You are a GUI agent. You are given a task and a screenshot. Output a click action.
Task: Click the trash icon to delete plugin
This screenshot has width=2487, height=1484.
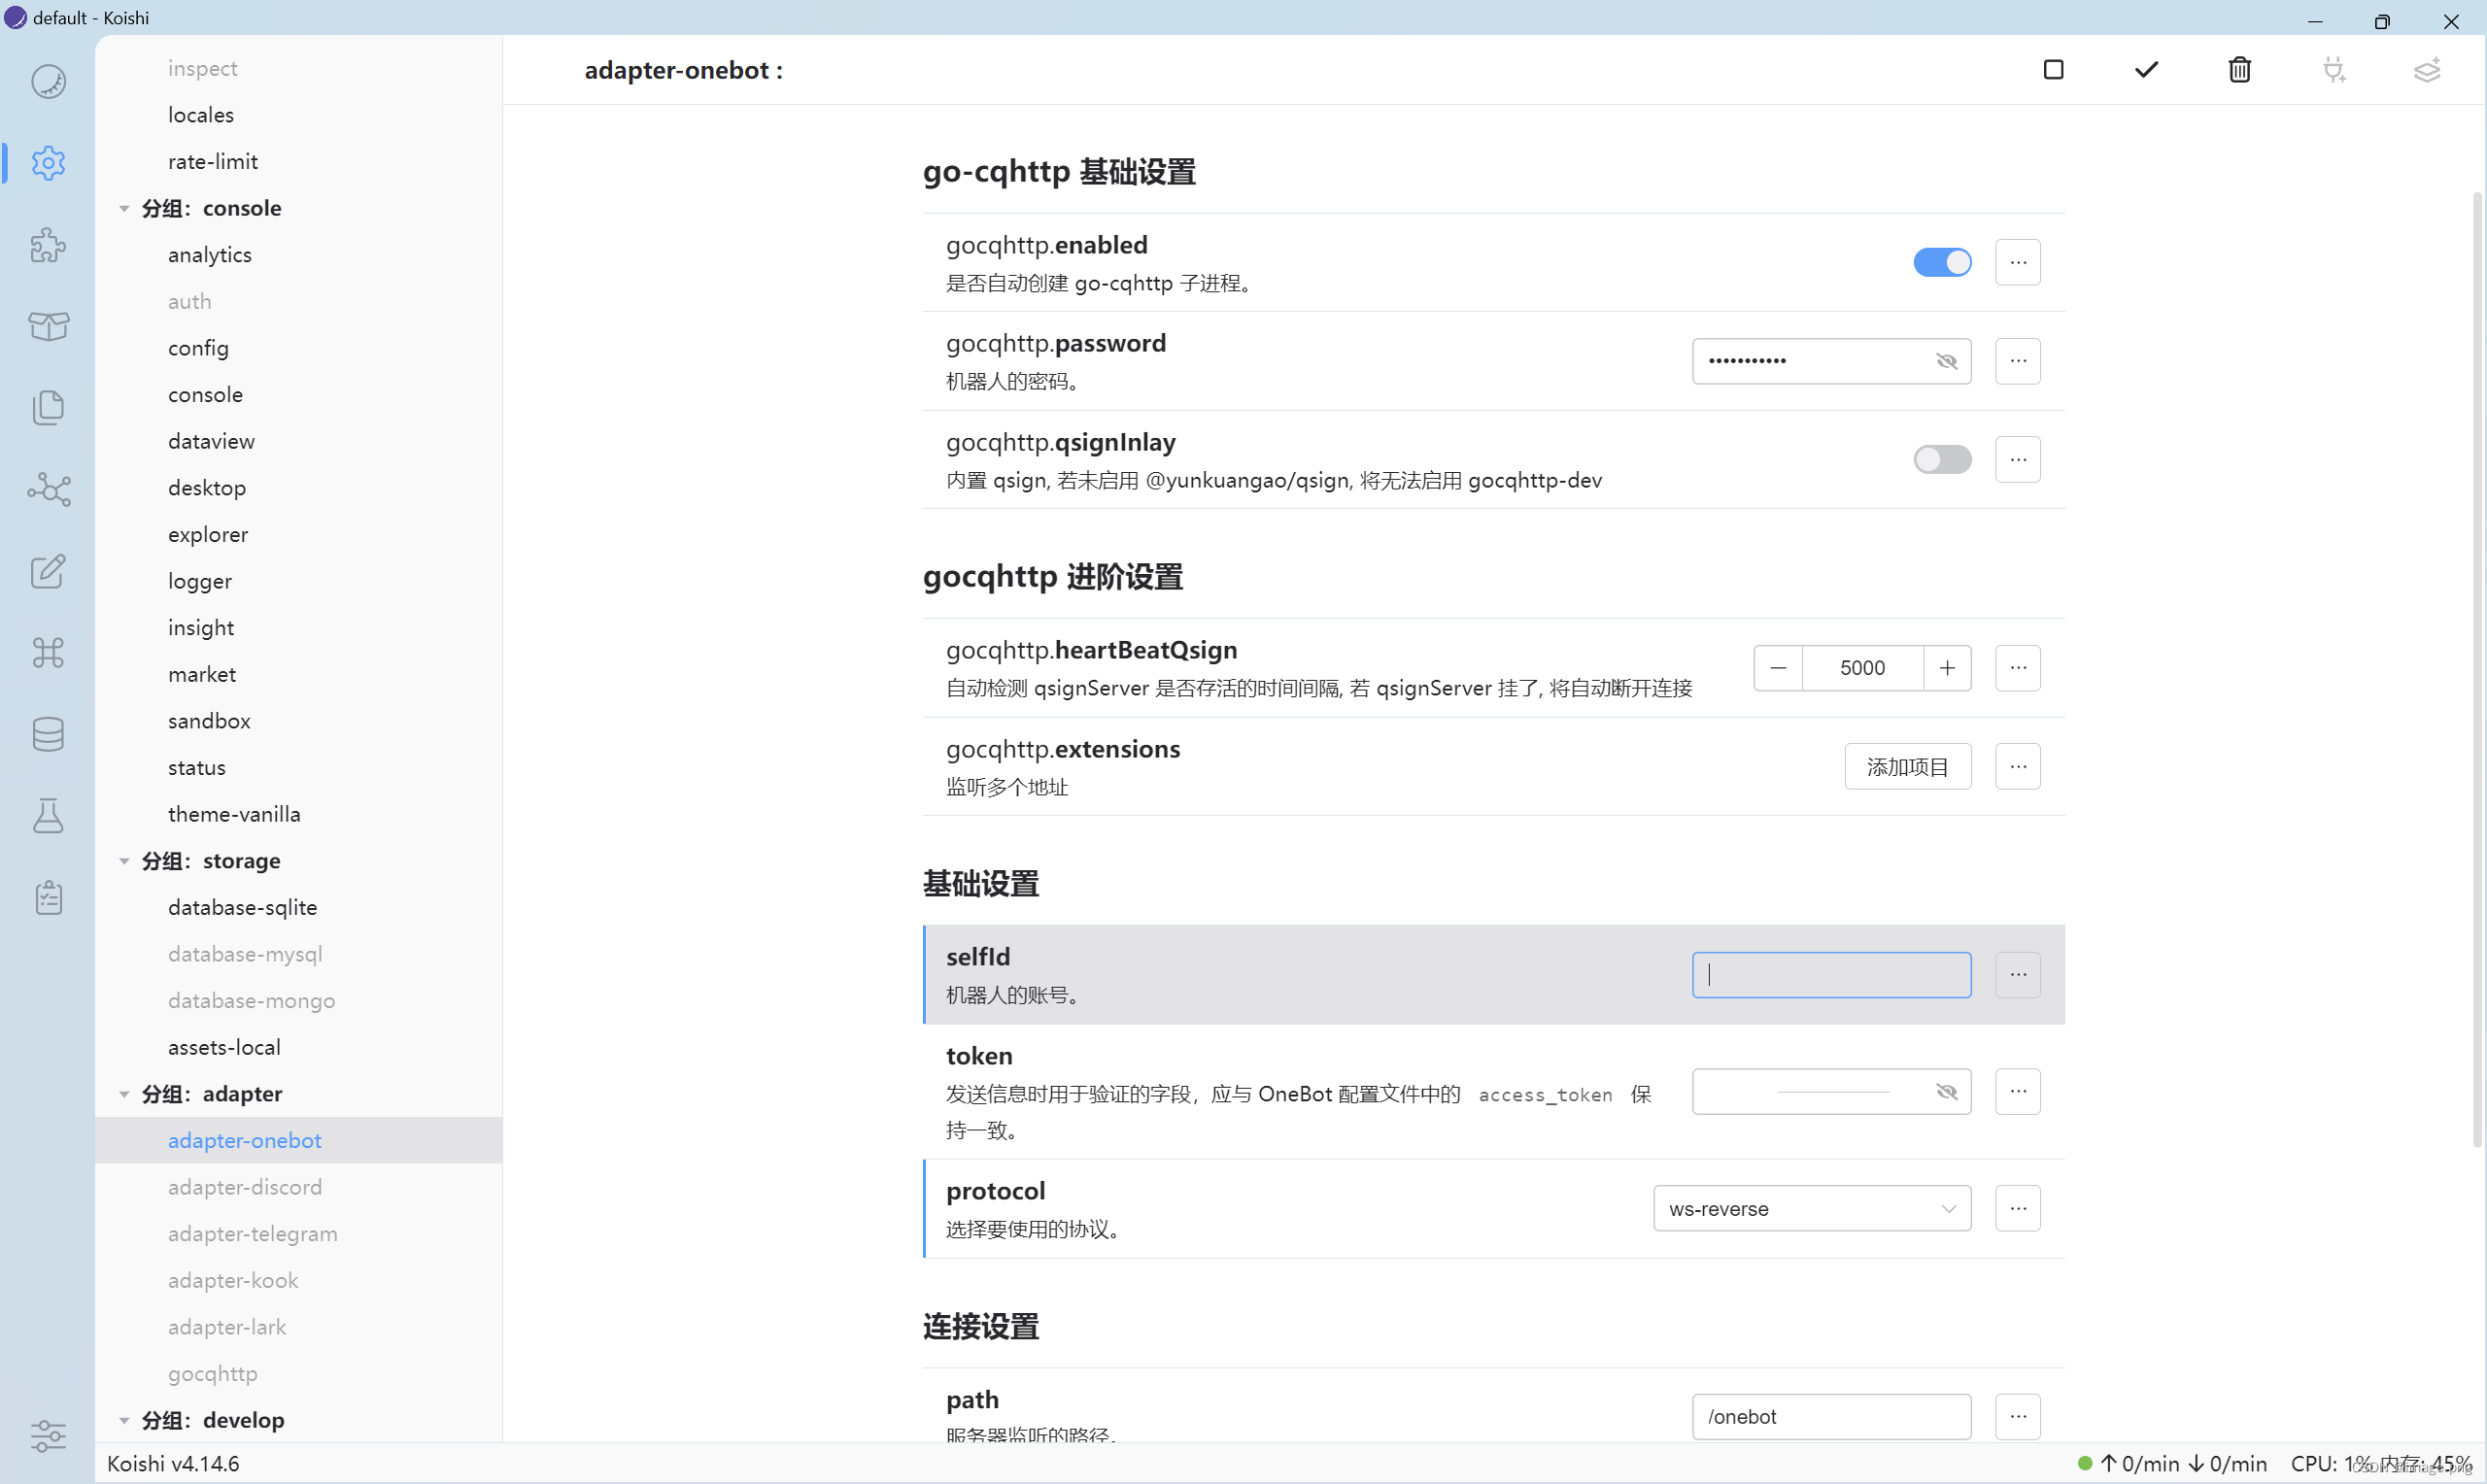(x=2239, y=70)
